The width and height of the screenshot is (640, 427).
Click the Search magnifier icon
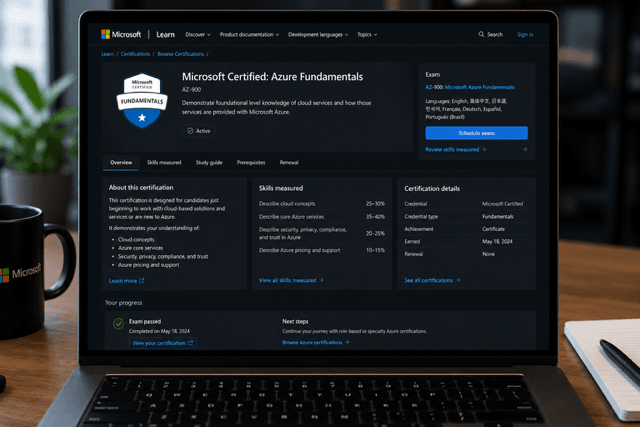click(x=481, y=34)
